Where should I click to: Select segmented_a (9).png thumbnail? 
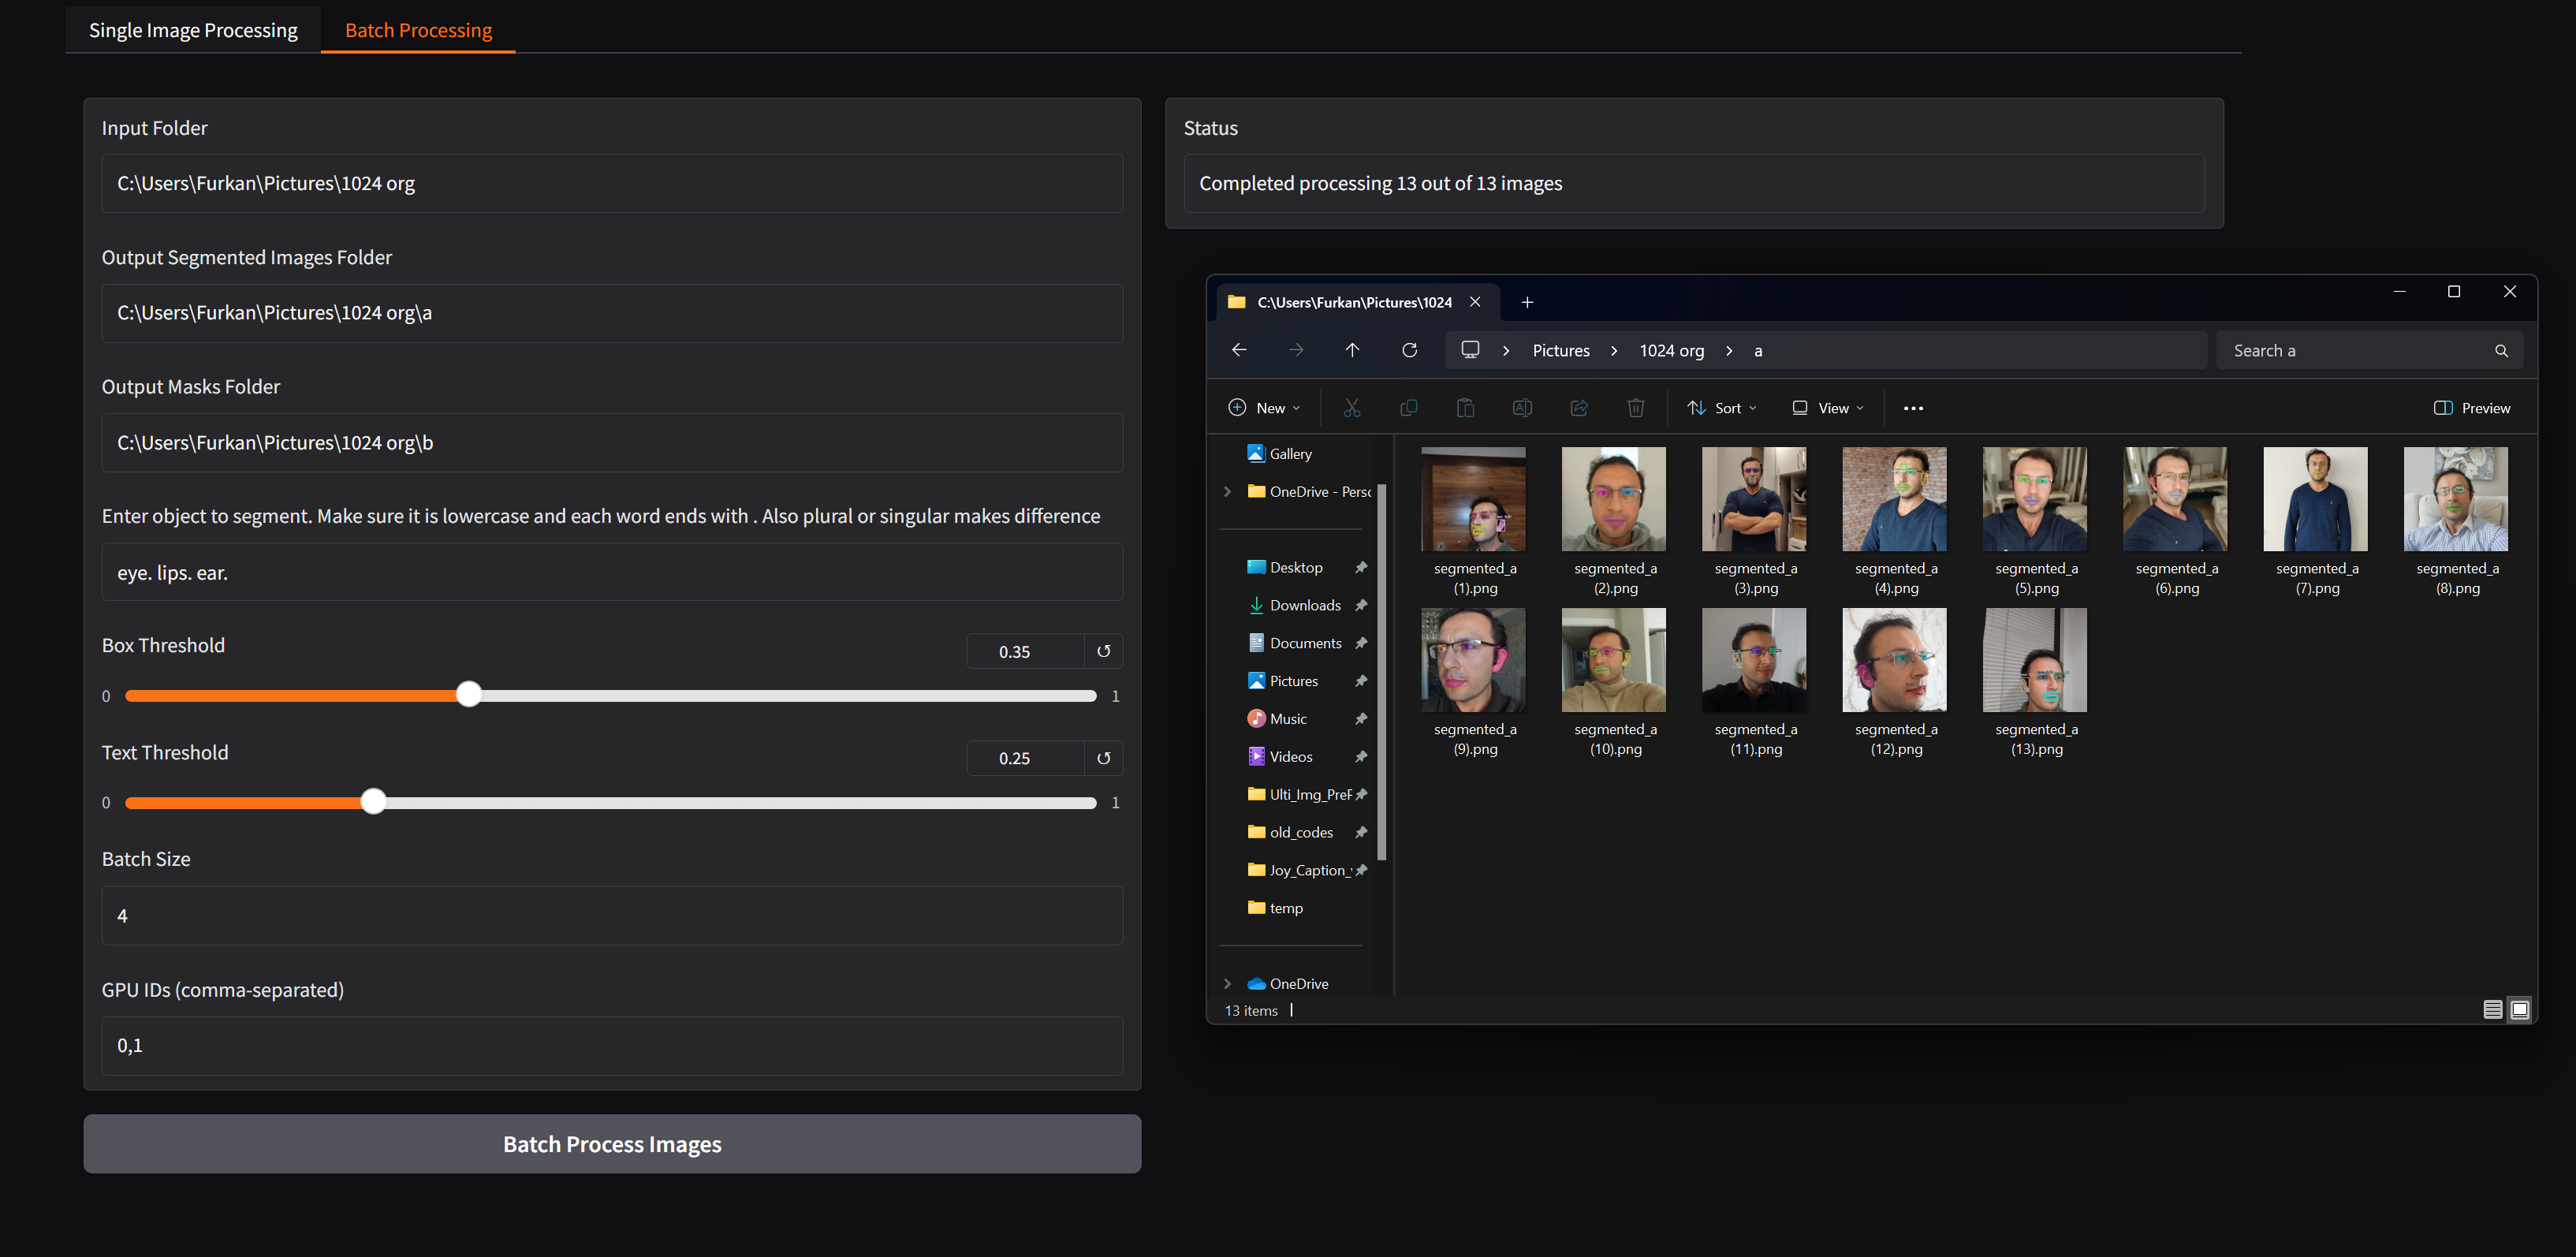click(1474, 660)
